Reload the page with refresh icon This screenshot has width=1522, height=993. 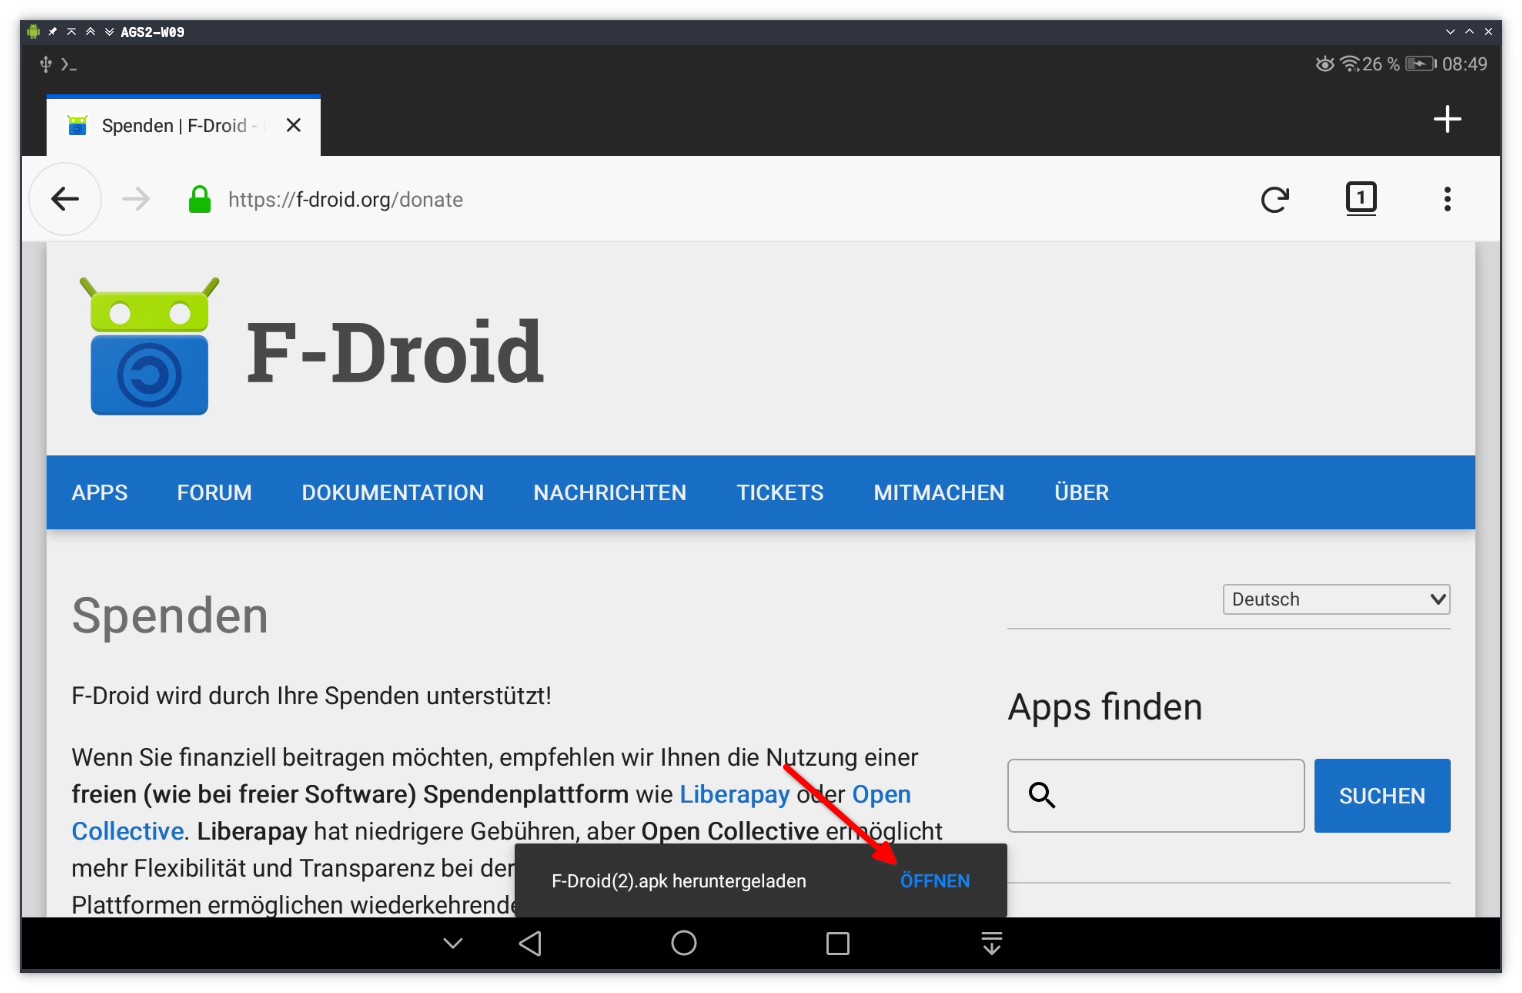pyautogui.click(x=1275, y=199)
